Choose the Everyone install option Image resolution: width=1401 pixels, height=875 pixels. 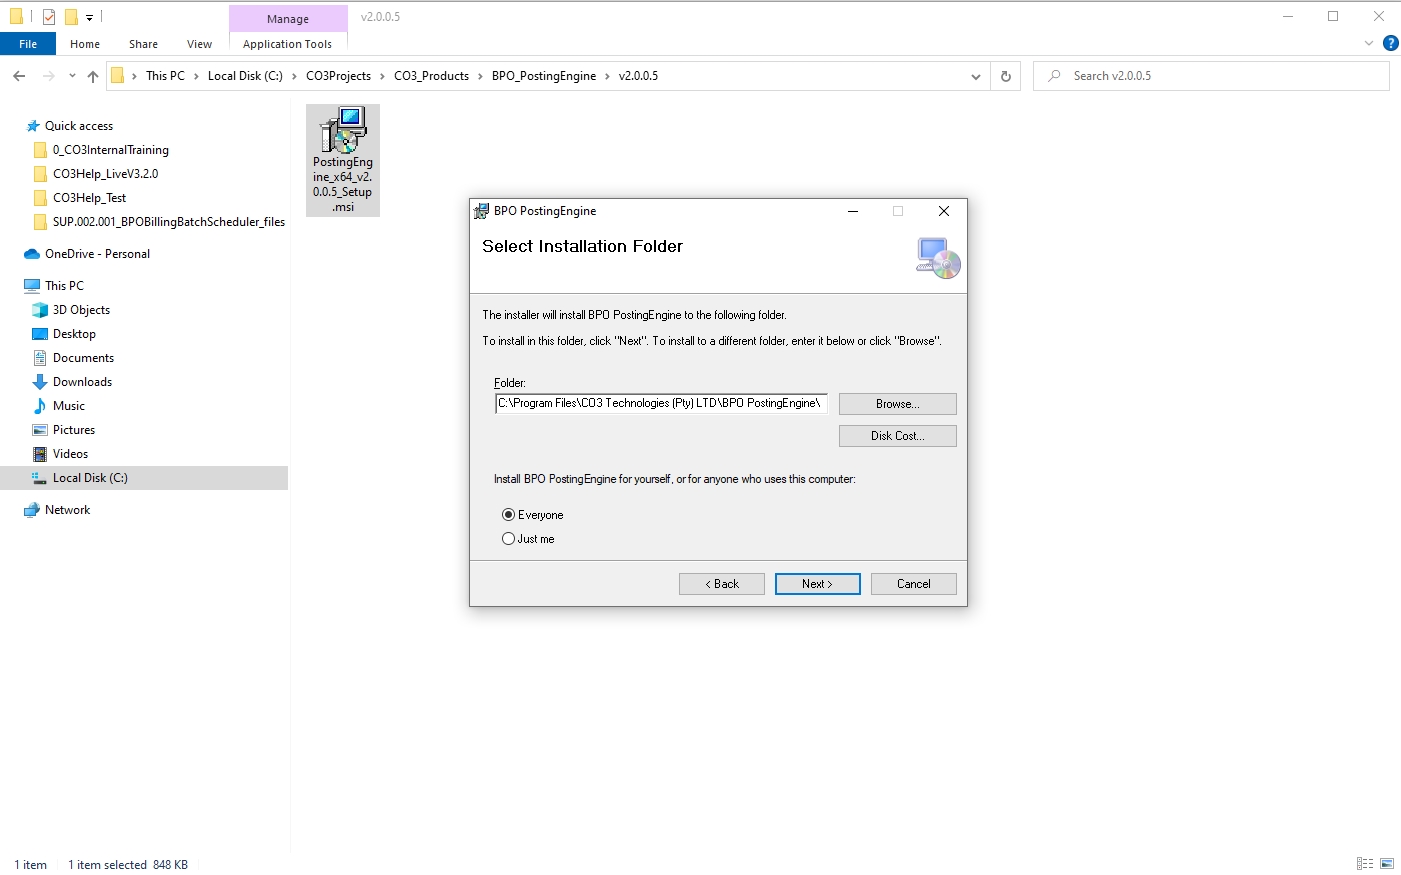[533, 515]
